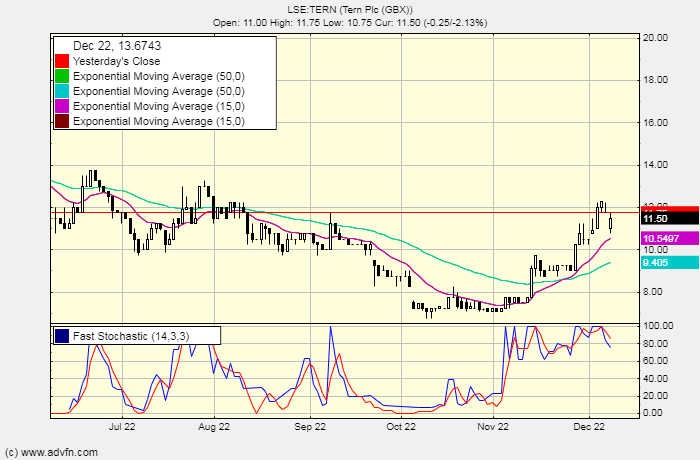Click the 80.00 stochastic axis label
The image size is (700, 460).
pyautogui.click(x=655, y=343)
